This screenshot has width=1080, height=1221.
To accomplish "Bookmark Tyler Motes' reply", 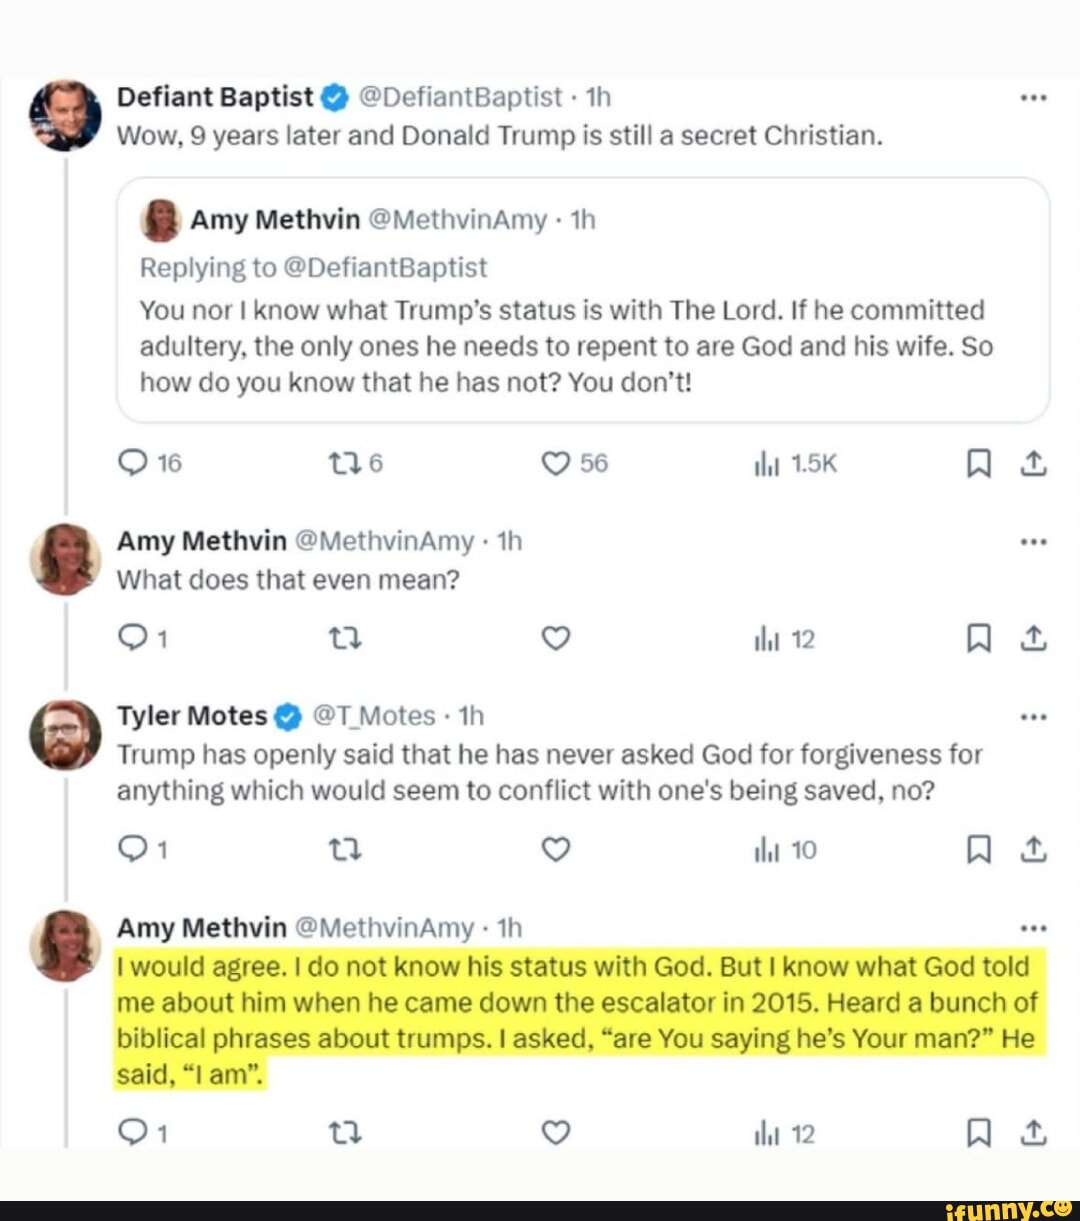I will (x=978, y=850).
